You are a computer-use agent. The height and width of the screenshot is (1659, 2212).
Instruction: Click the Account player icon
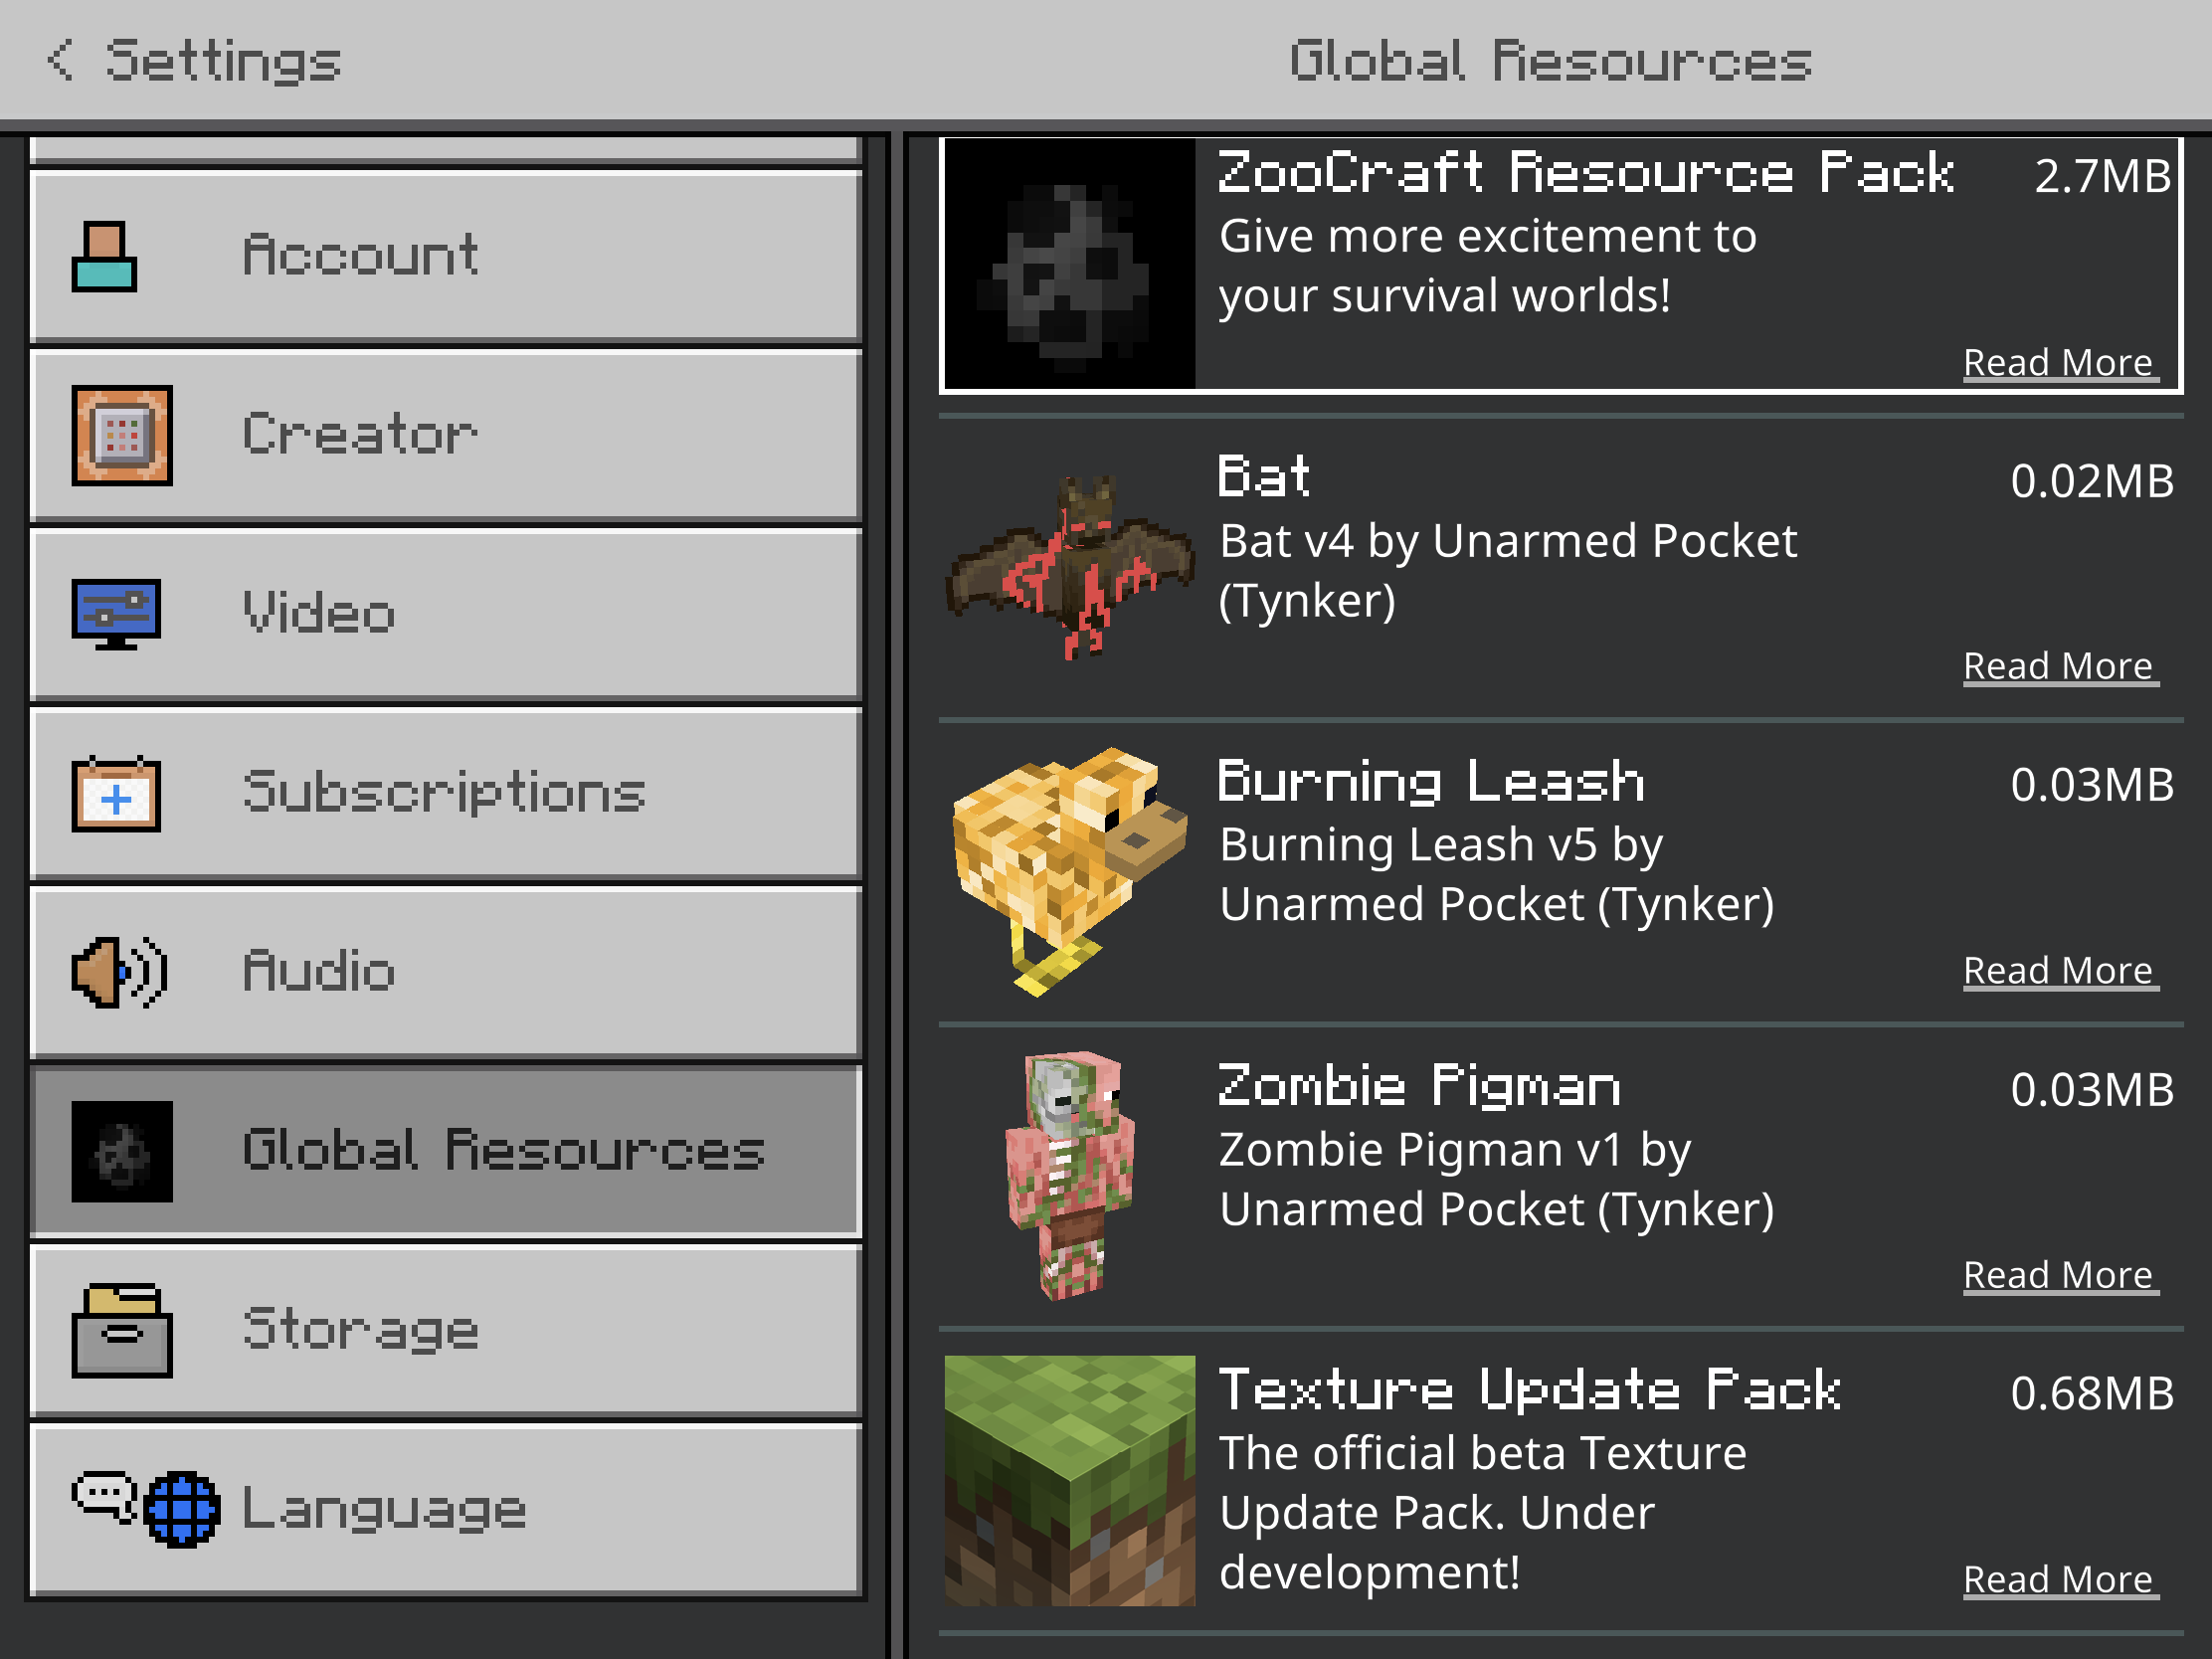[104, 256]
